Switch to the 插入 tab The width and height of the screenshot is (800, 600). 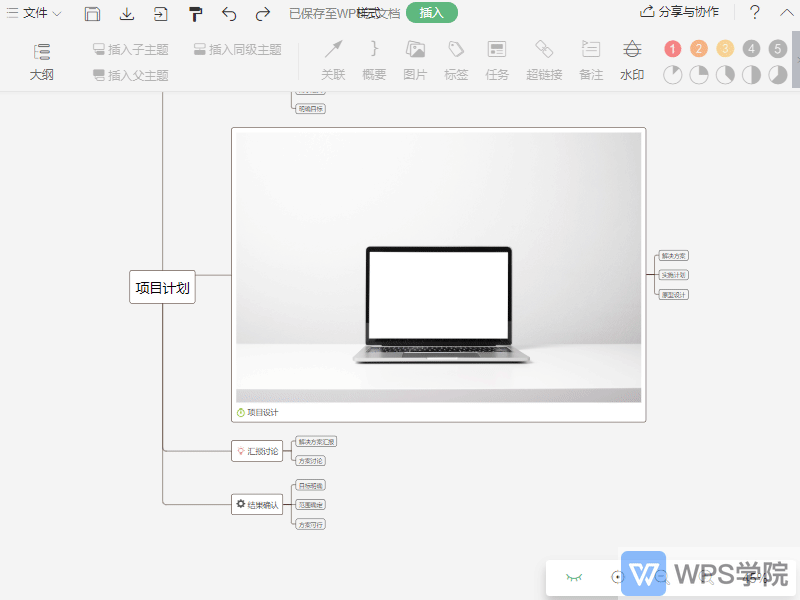pyautogui.click(x=432, y=13)
